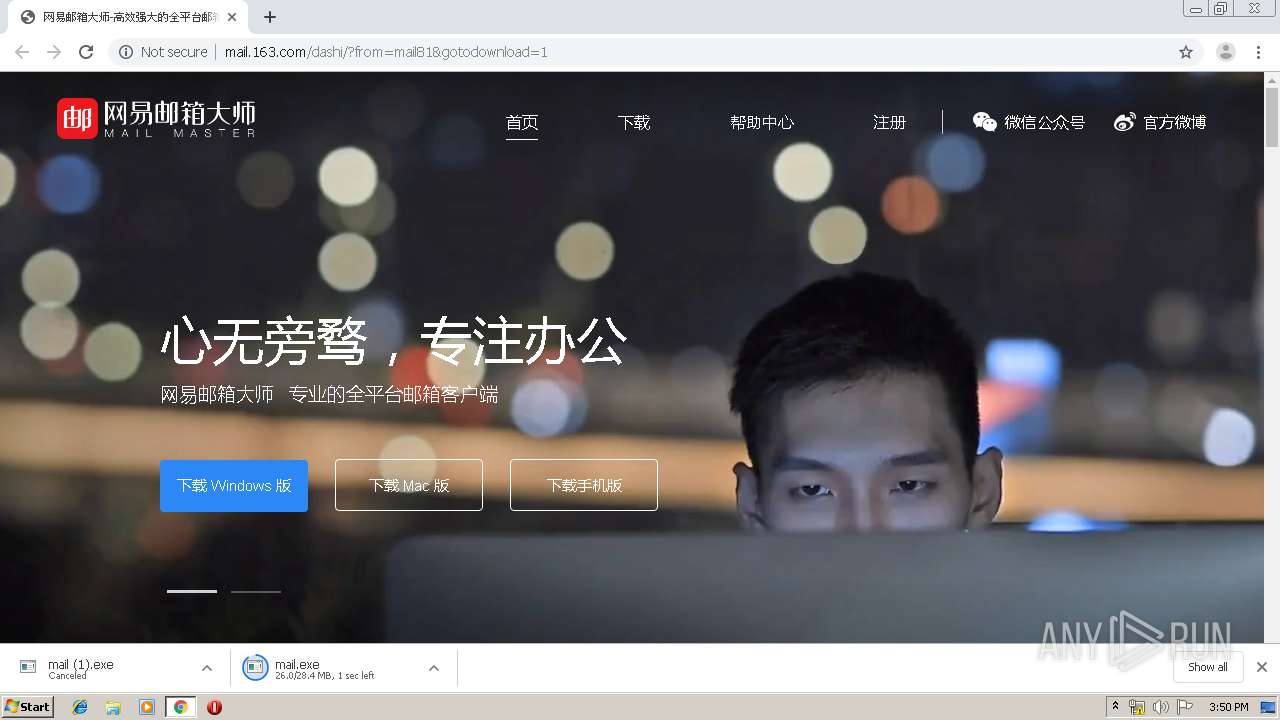Go forward in browser history
Viewport: 1280px width, 720px height.
click(x=54, y=52)
